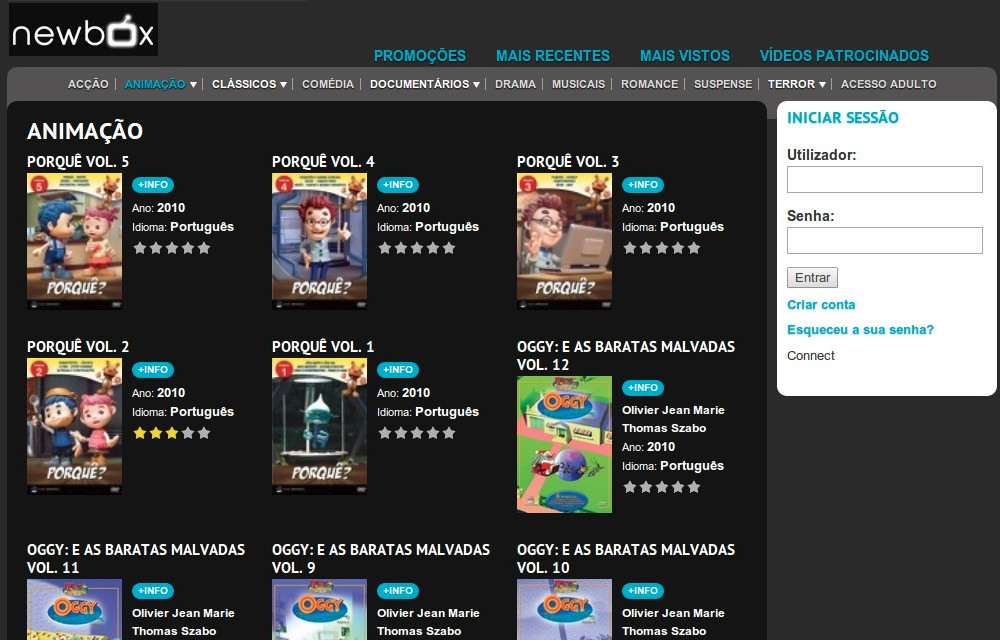Open the Oggy Vol. 10 cover
Viewport: 1000px width, 640px height.
[564, 609]
